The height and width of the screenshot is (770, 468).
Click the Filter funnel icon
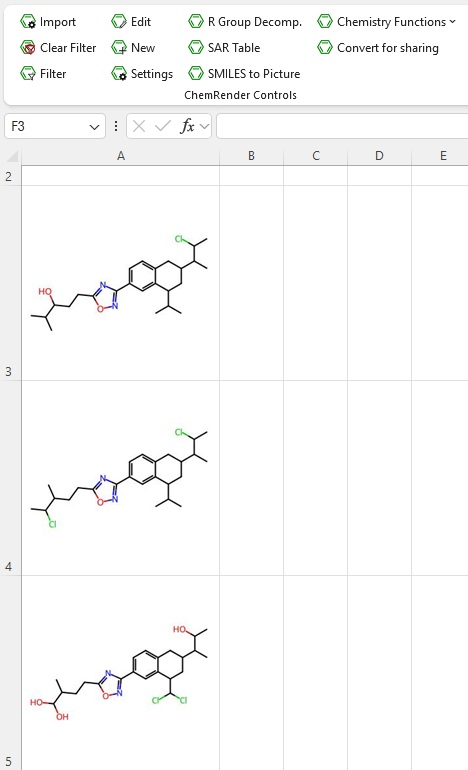point(28,74)
